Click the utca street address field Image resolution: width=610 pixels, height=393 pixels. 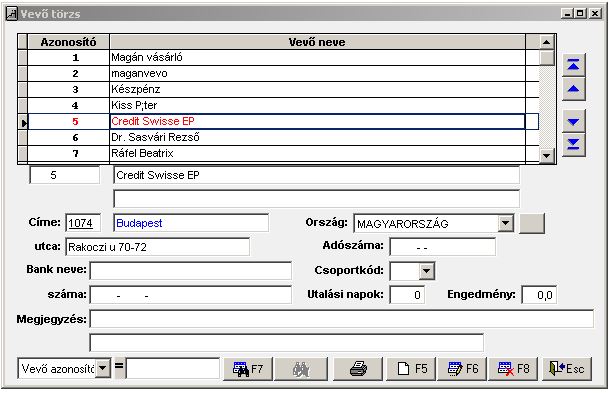[158, 247]
